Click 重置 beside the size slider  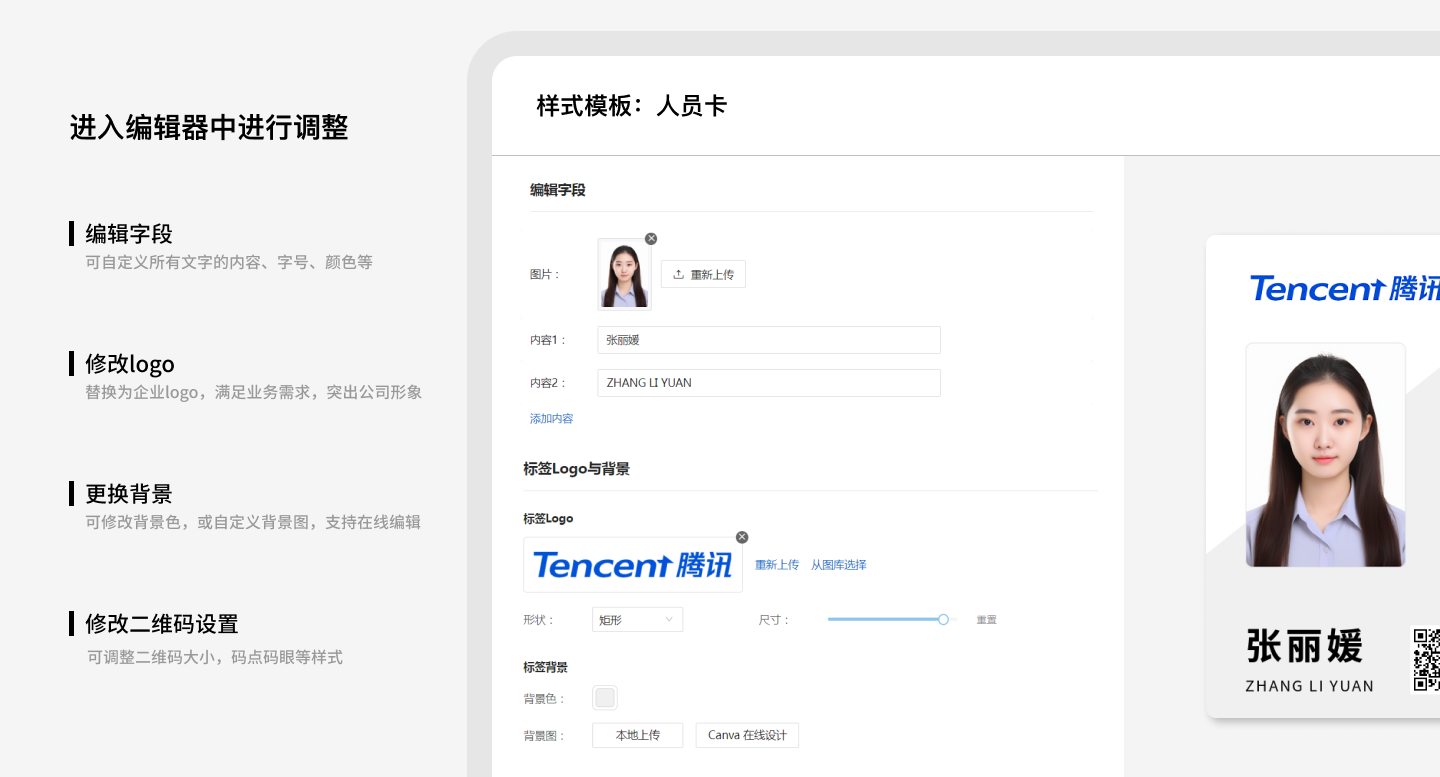click(987, 620)
